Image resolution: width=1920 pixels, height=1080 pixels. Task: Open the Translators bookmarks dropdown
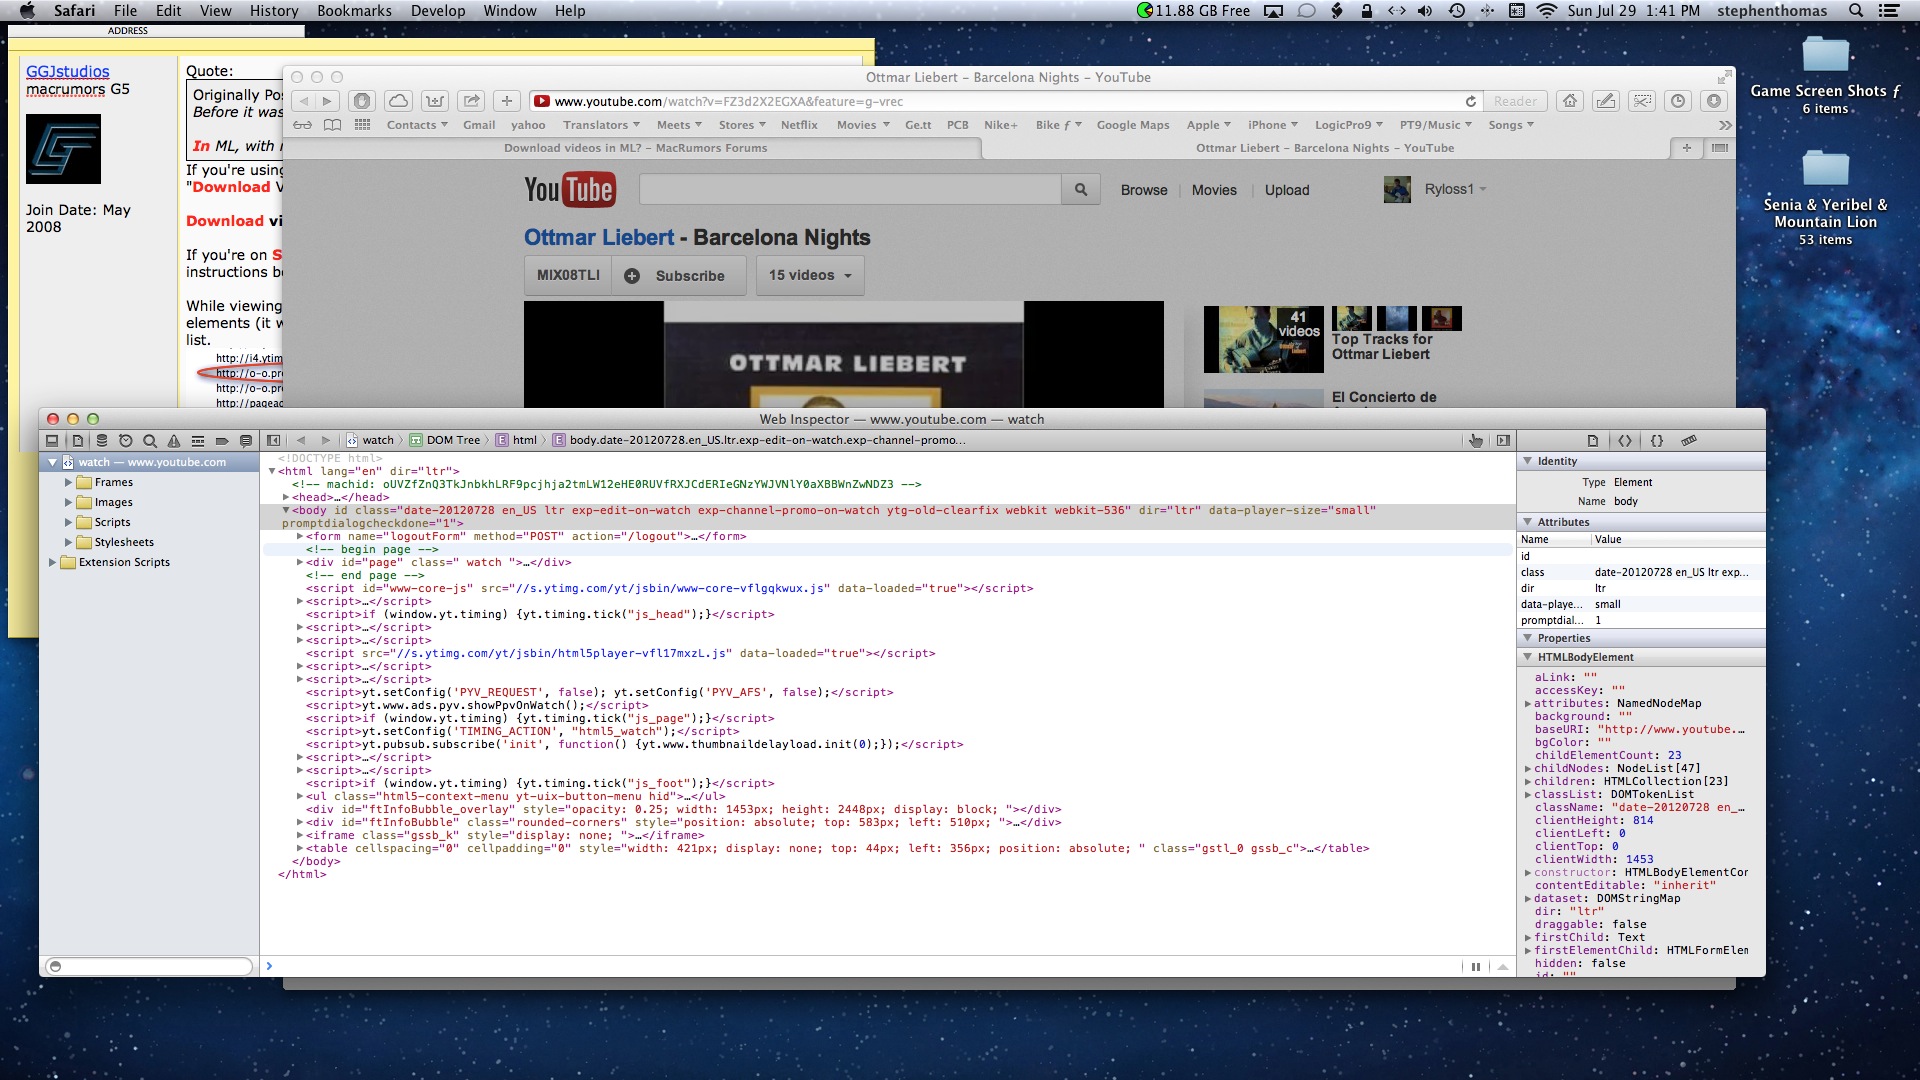click(601, 125)
